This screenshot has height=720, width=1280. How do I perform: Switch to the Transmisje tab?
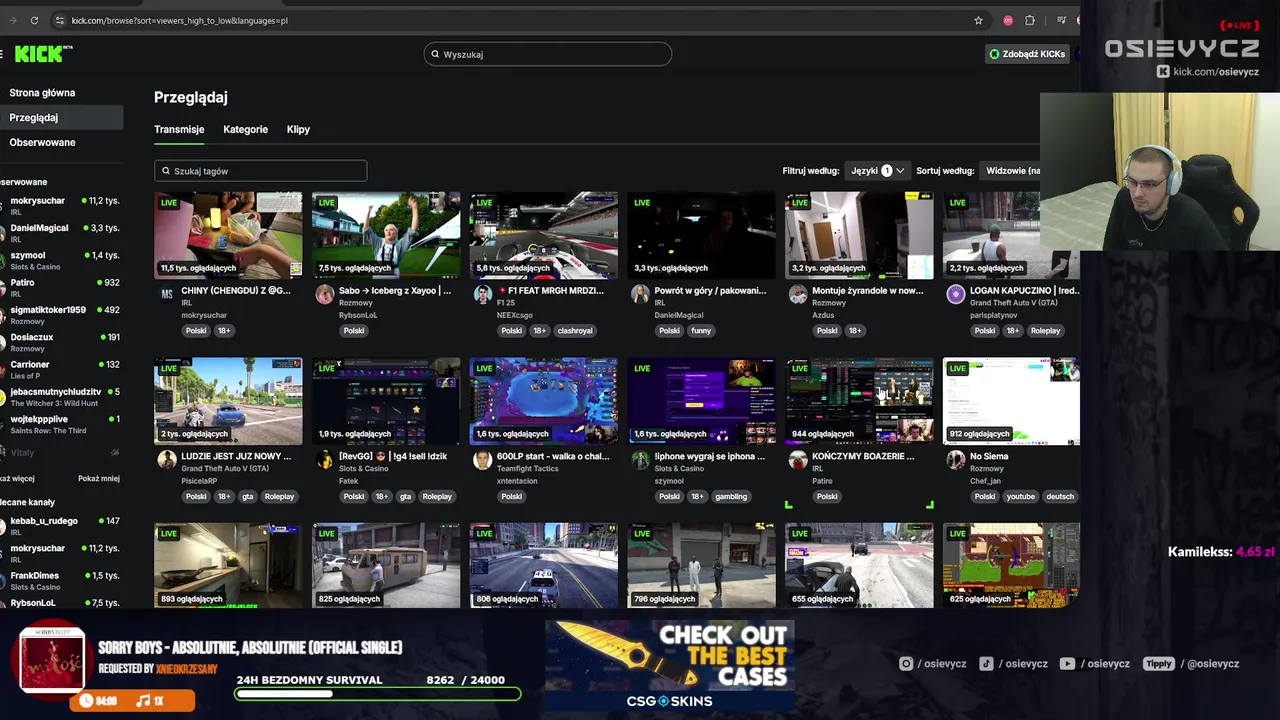[179, 130]
